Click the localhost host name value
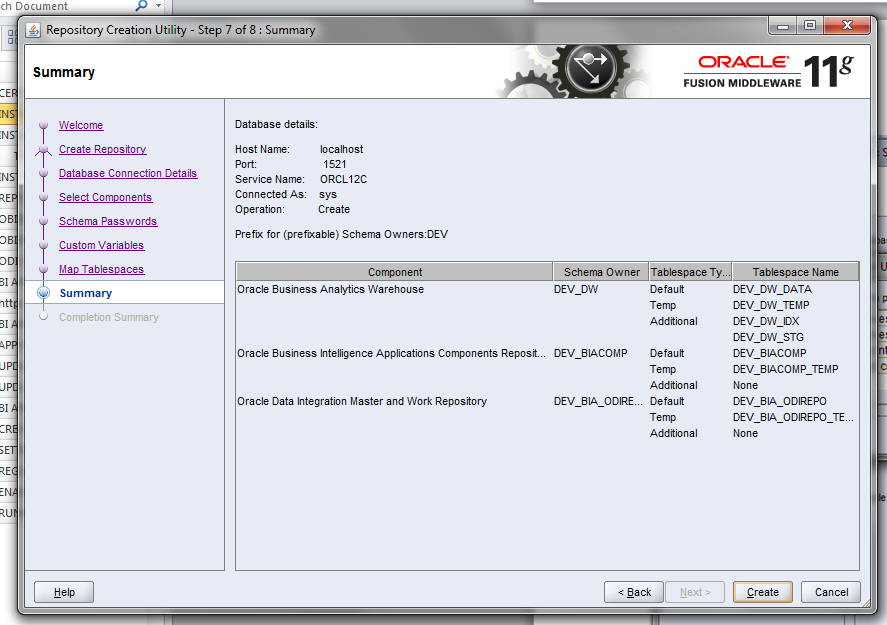This screenshot has height=625, width=887. pyautogui.click(x=342, y=149)
